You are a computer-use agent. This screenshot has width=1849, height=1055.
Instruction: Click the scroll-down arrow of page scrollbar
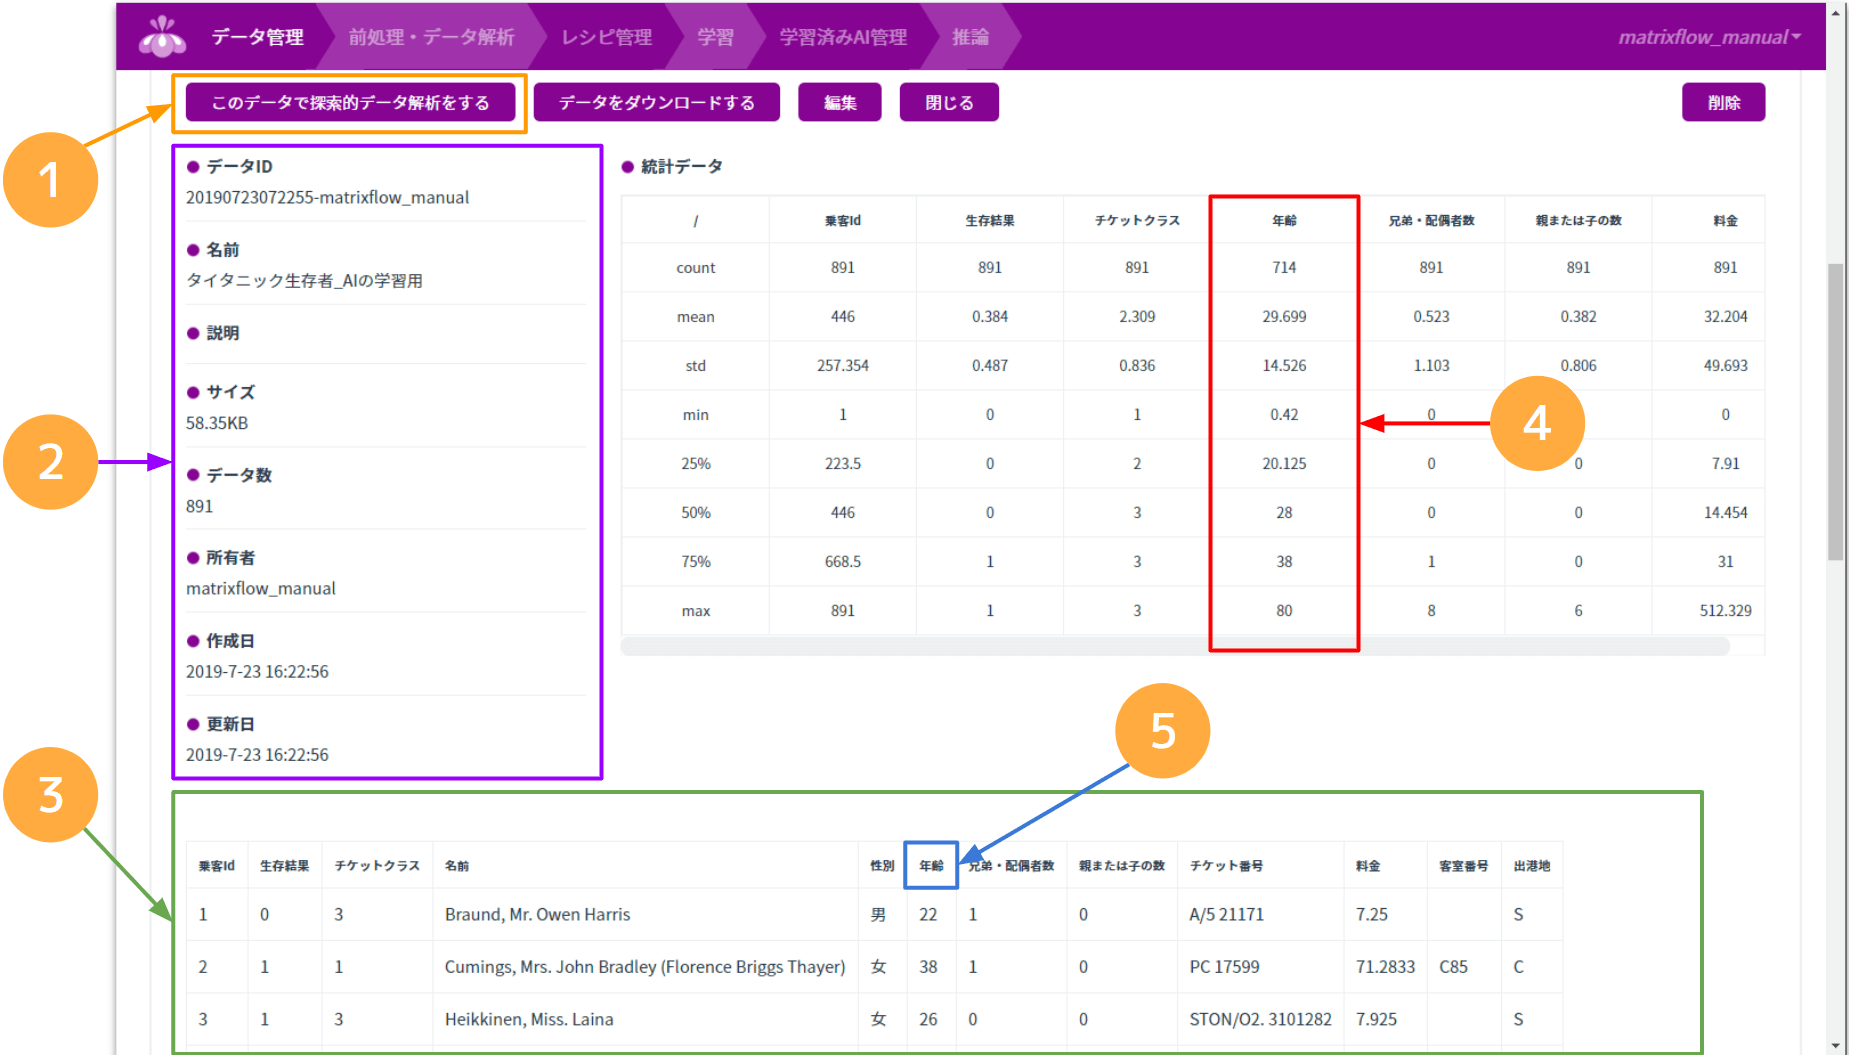click(1835, 1045)
